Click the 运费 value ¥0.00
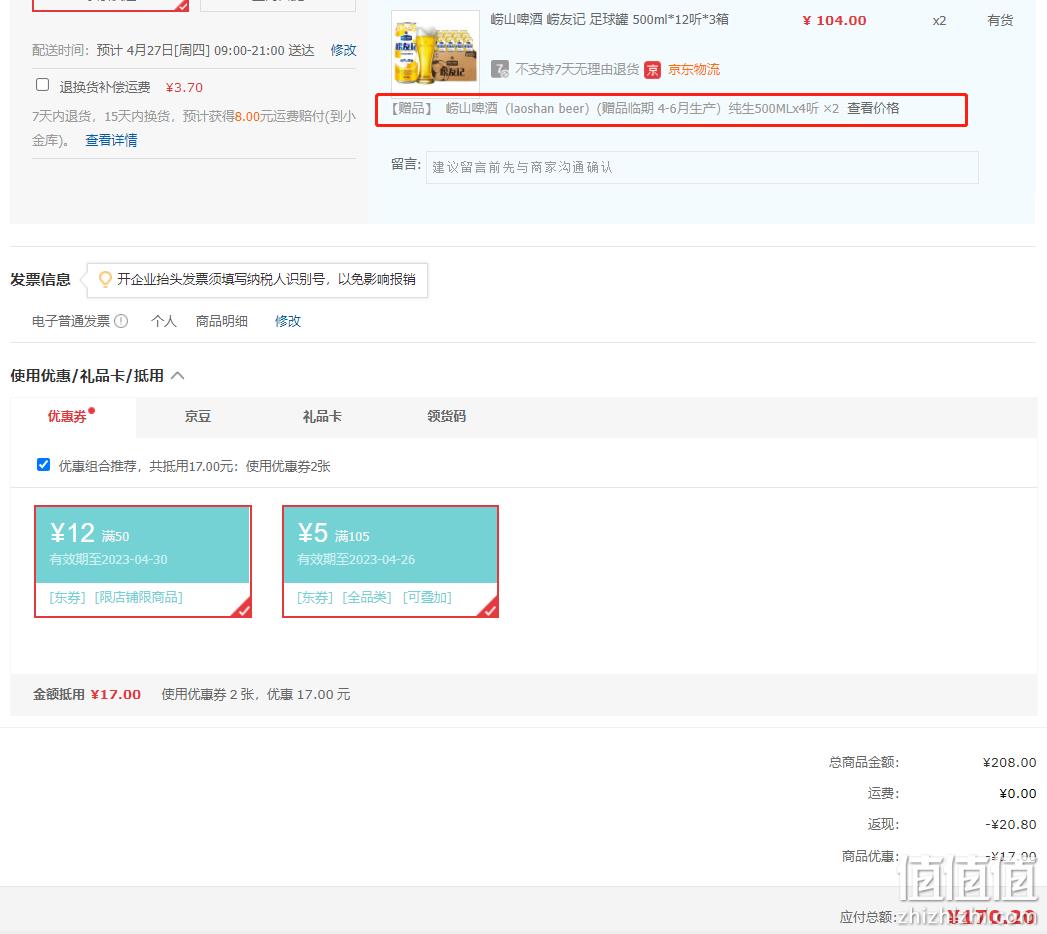 [x=1018, y=793]
